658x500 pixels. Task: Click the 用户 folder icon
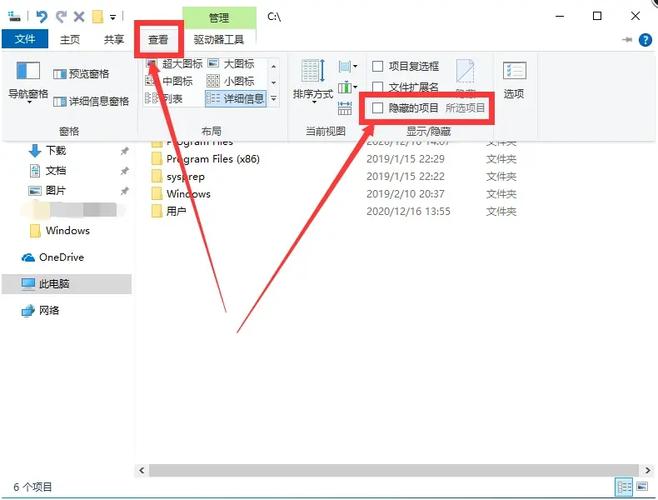pyautogui.click(x=157, y=211)
